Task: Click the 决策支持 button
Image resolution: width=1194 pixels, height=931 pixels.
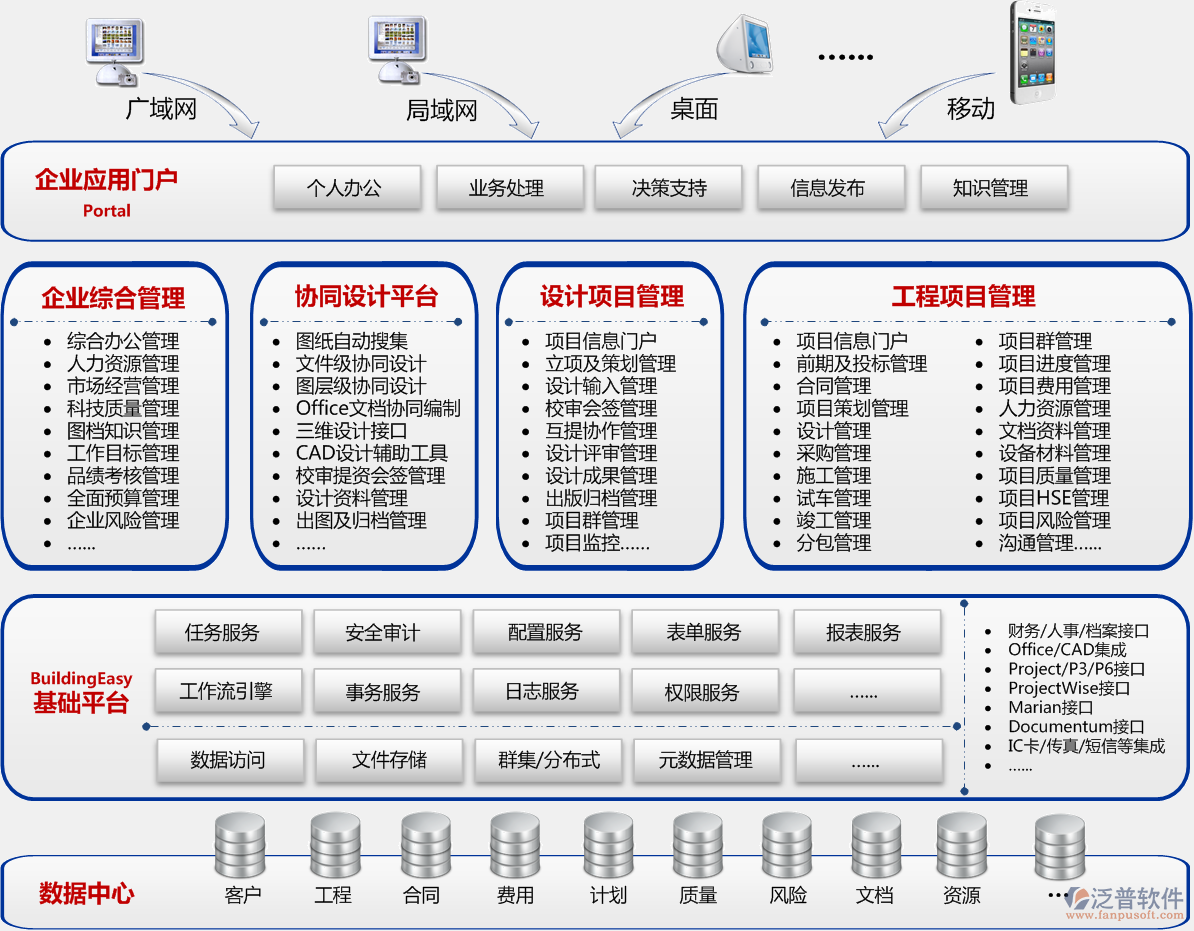Action: [668, 187]
